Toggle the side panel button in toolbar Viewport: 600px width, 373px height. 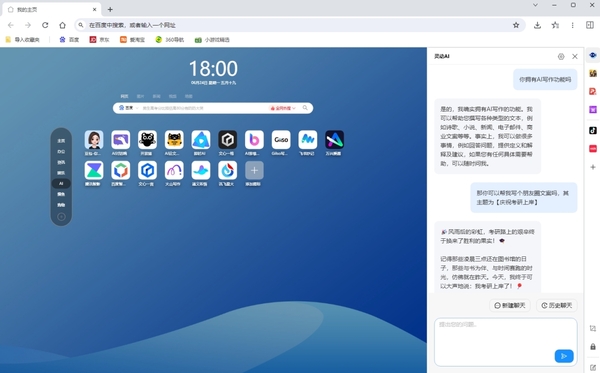click(x=590, y=25)
